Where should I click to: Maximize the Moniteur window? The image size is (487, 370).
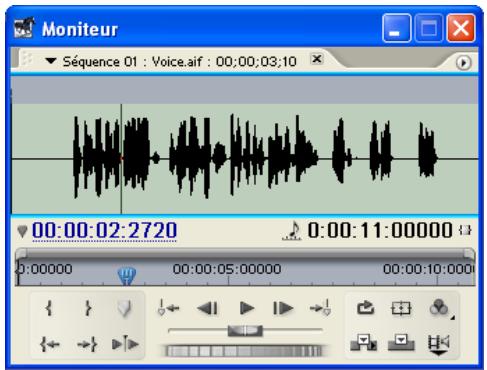point(429,28)
